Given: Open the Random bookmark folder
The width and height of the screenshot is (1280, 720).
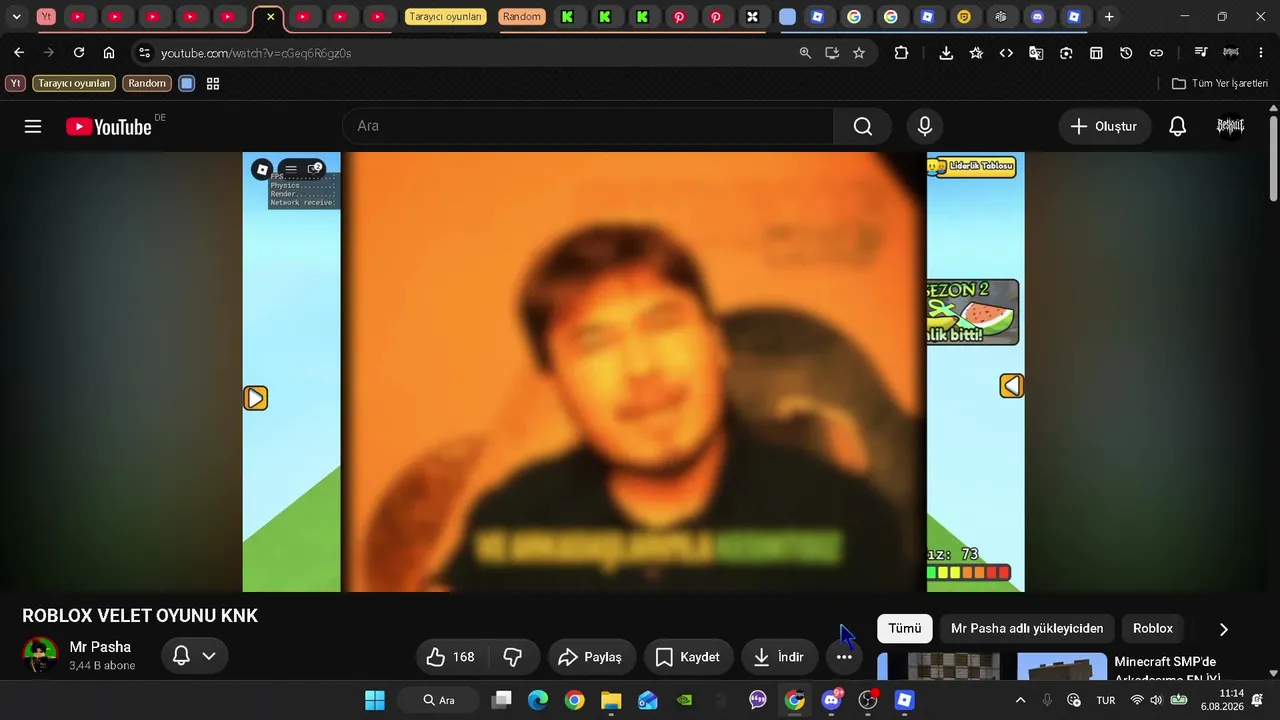Looking at the screenshot, I should 147,84.
